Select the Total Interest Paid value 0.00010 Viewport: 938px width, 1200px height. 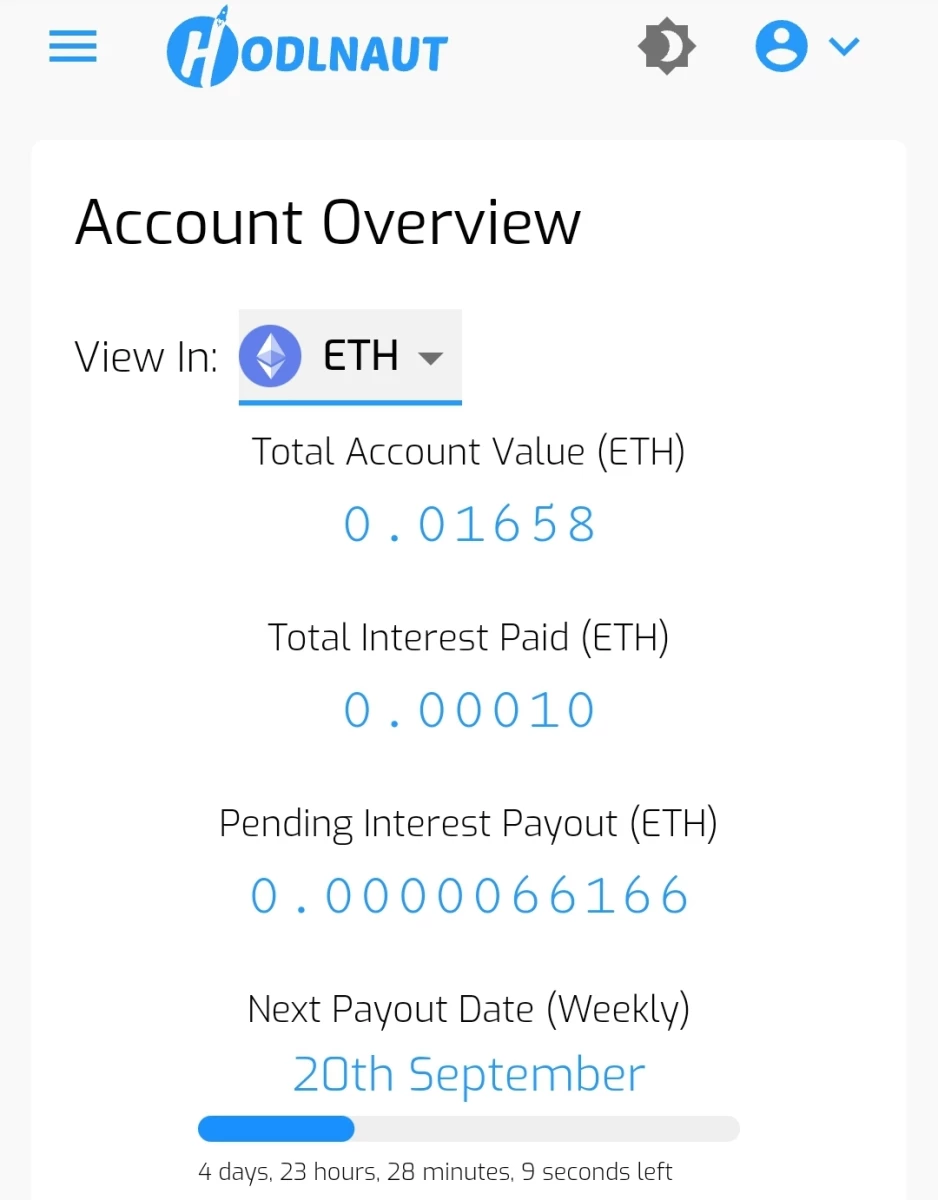coord(469,710)
